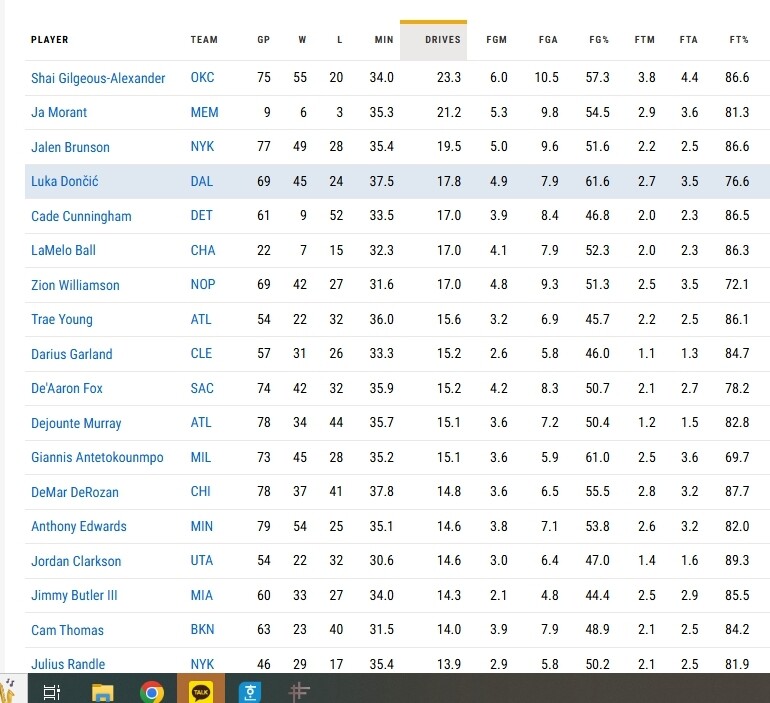Sort table by FTM column header

click(645, 40)
